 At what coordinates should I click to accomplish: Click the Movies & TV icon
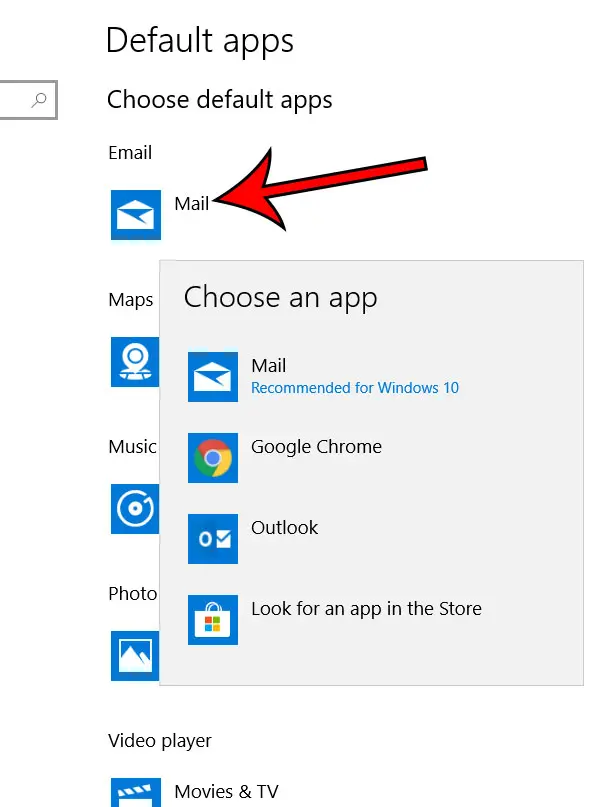click(x=136, y=793)
